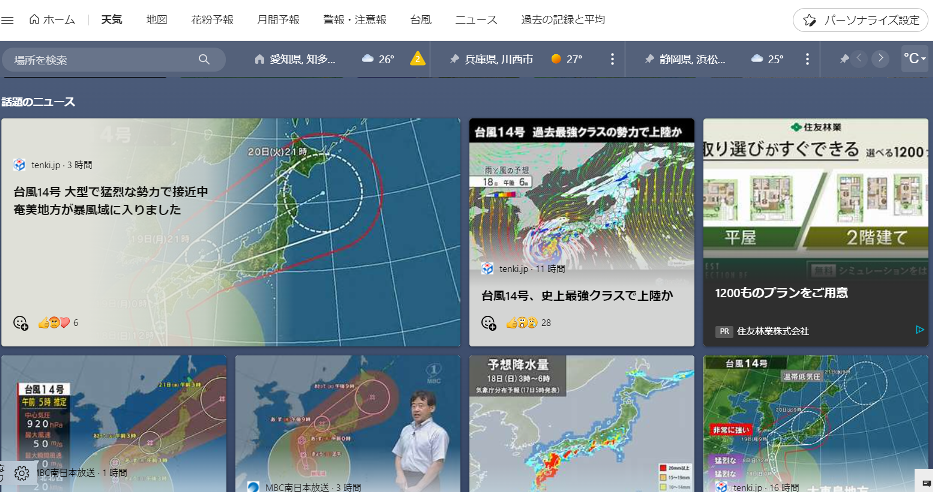933x492 pixels.
Task: Open tenki.jp 16 時間 typhoon card
Action: pyautogui.click(x=815, y=424)
